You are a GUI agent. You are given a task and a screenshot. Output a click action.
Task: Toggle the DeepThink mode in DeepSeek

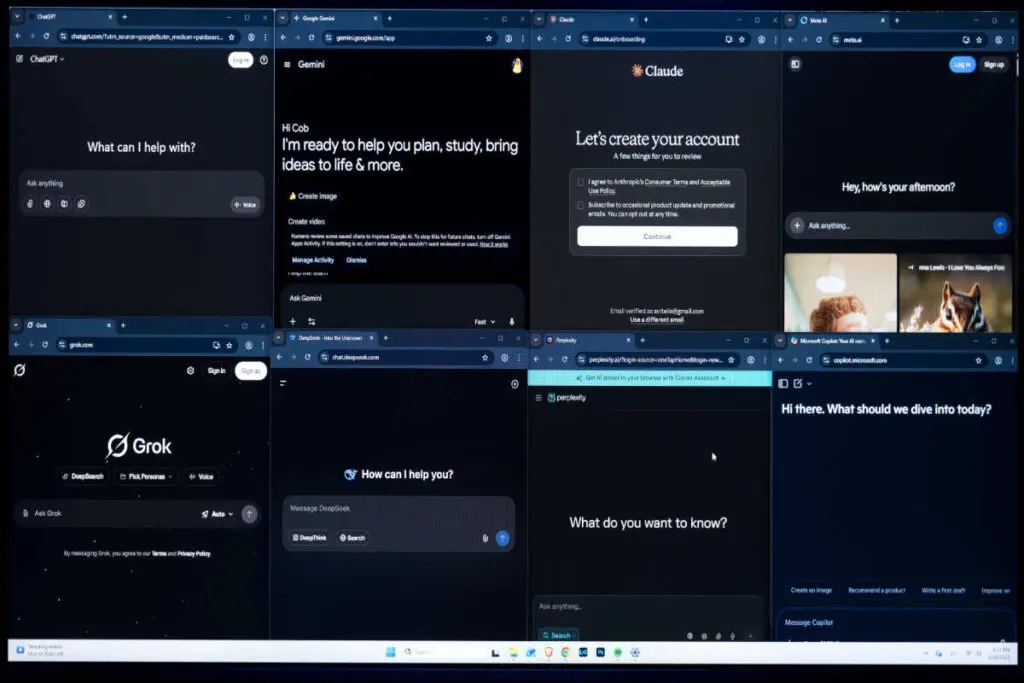pyautogui.click(x=310, y=538)
